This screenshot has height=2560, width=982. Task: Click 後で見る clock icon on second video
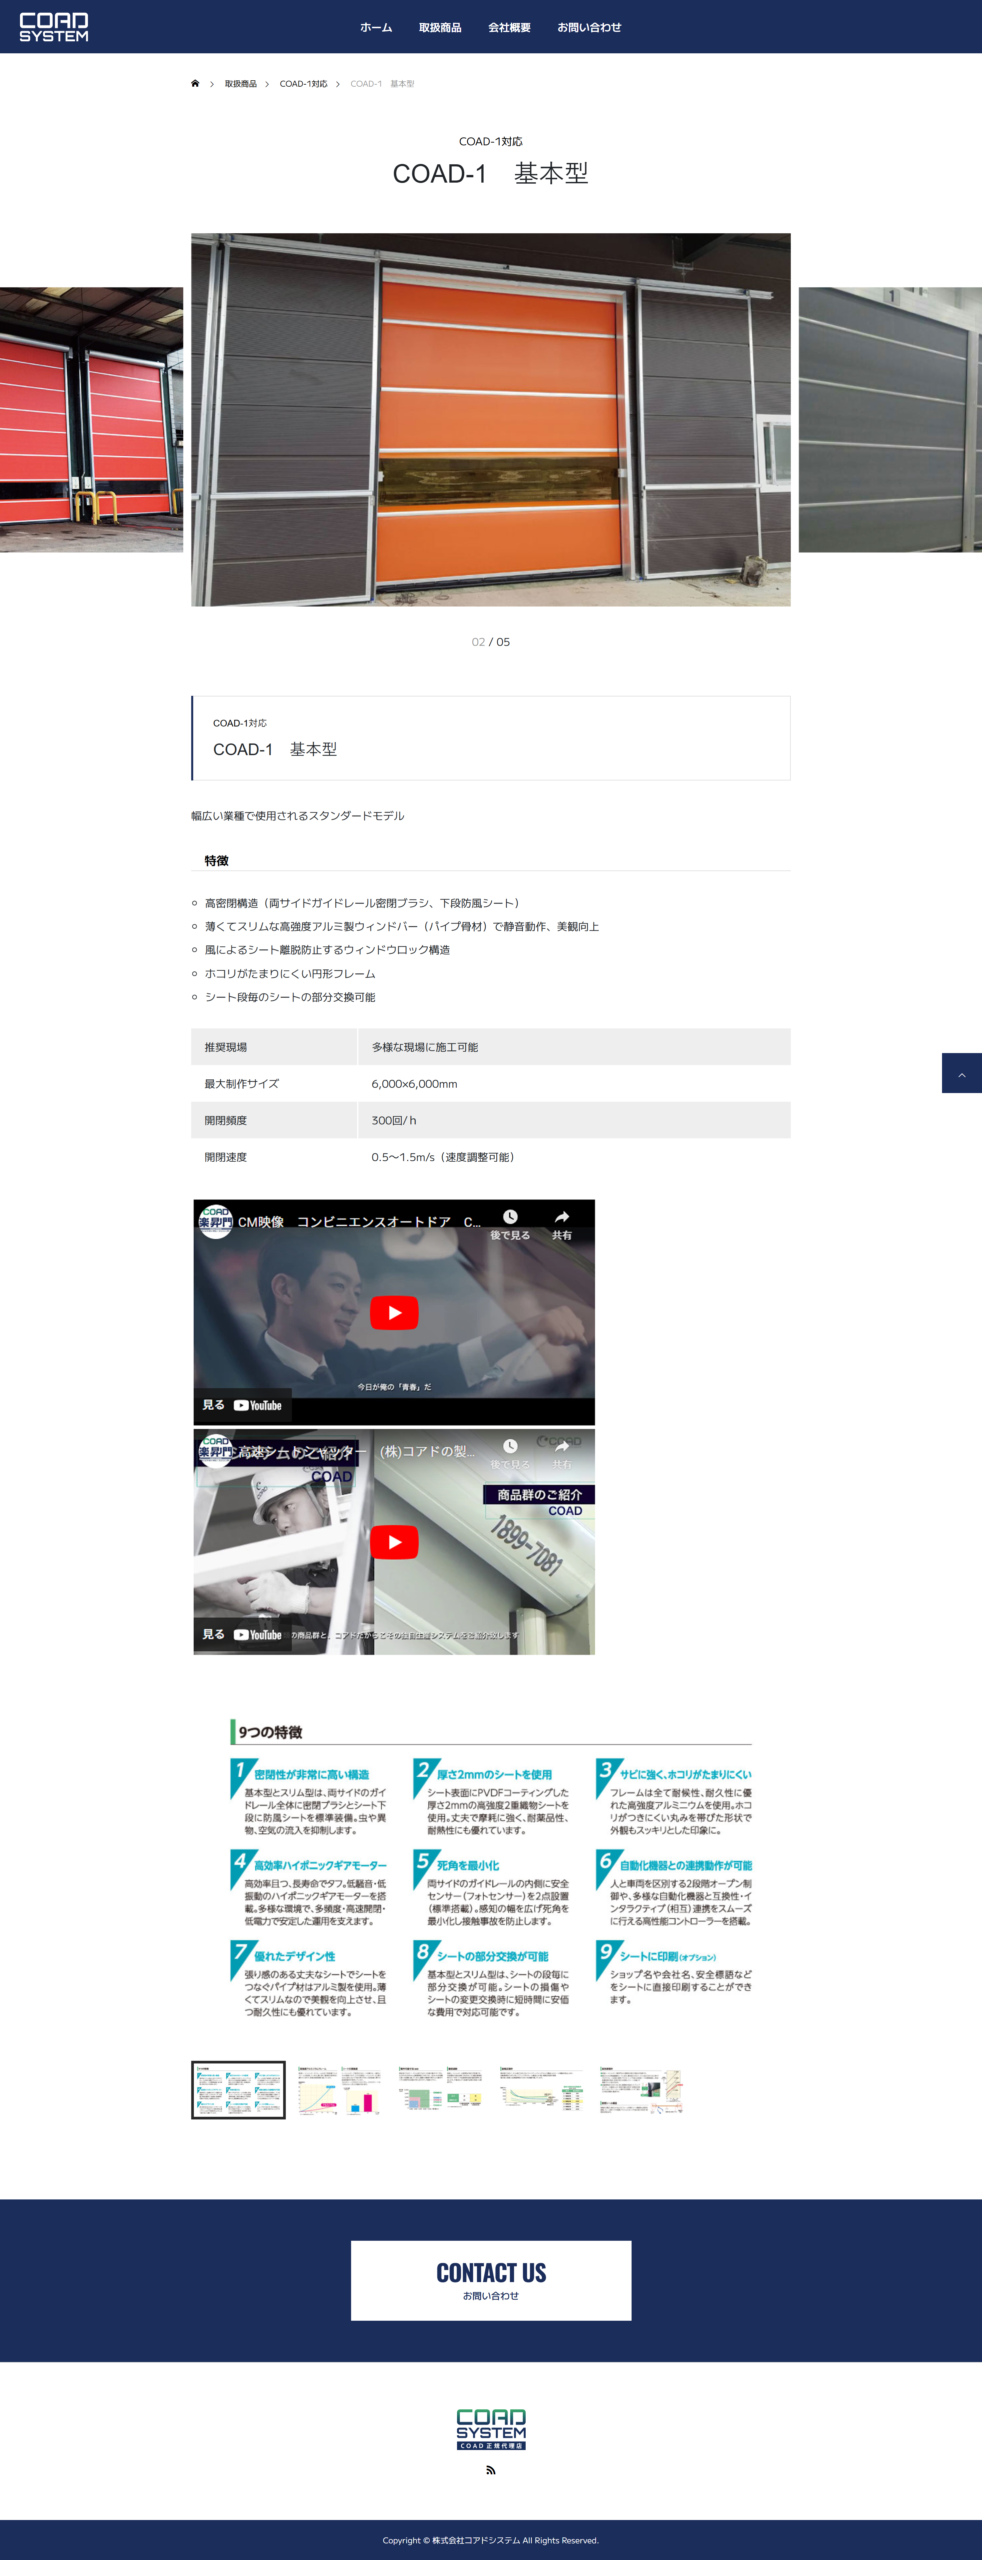pos(510,1453)
